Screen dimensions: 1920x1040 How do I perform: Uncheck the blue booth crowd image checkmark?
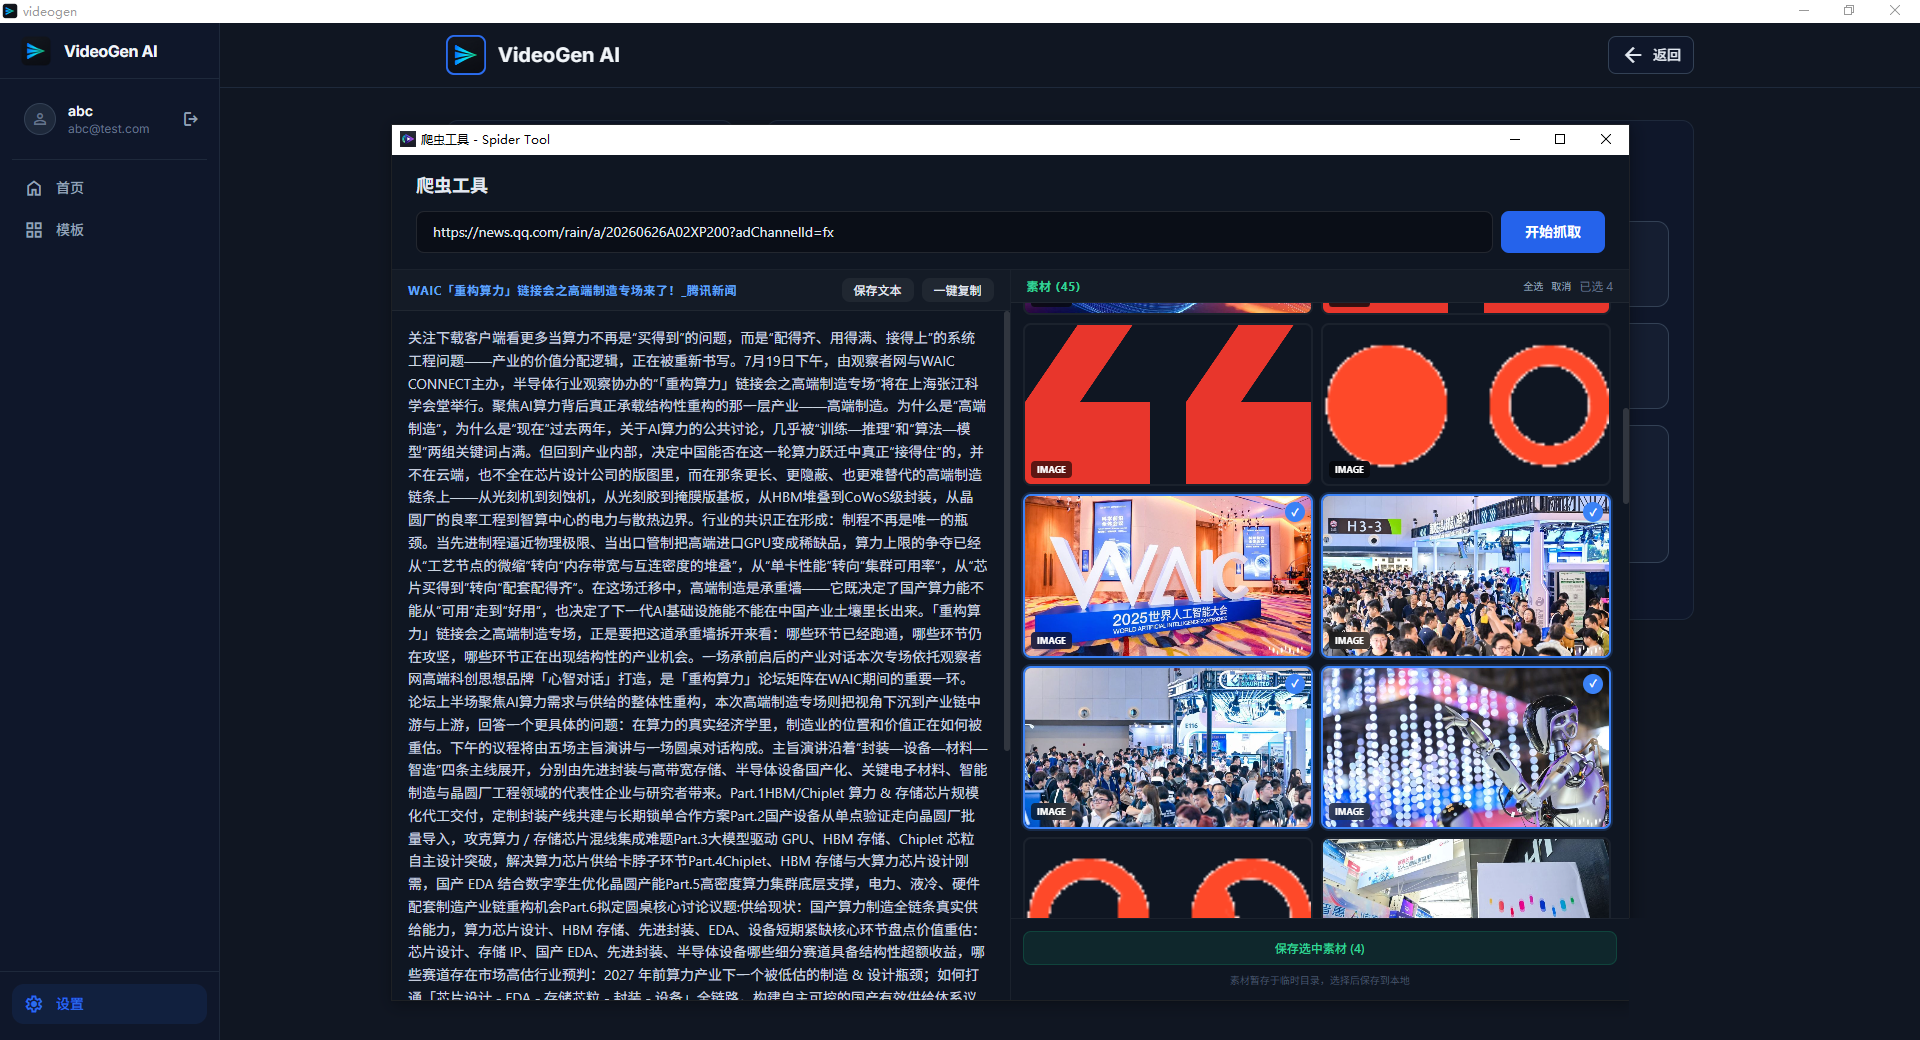point(1295,684)
